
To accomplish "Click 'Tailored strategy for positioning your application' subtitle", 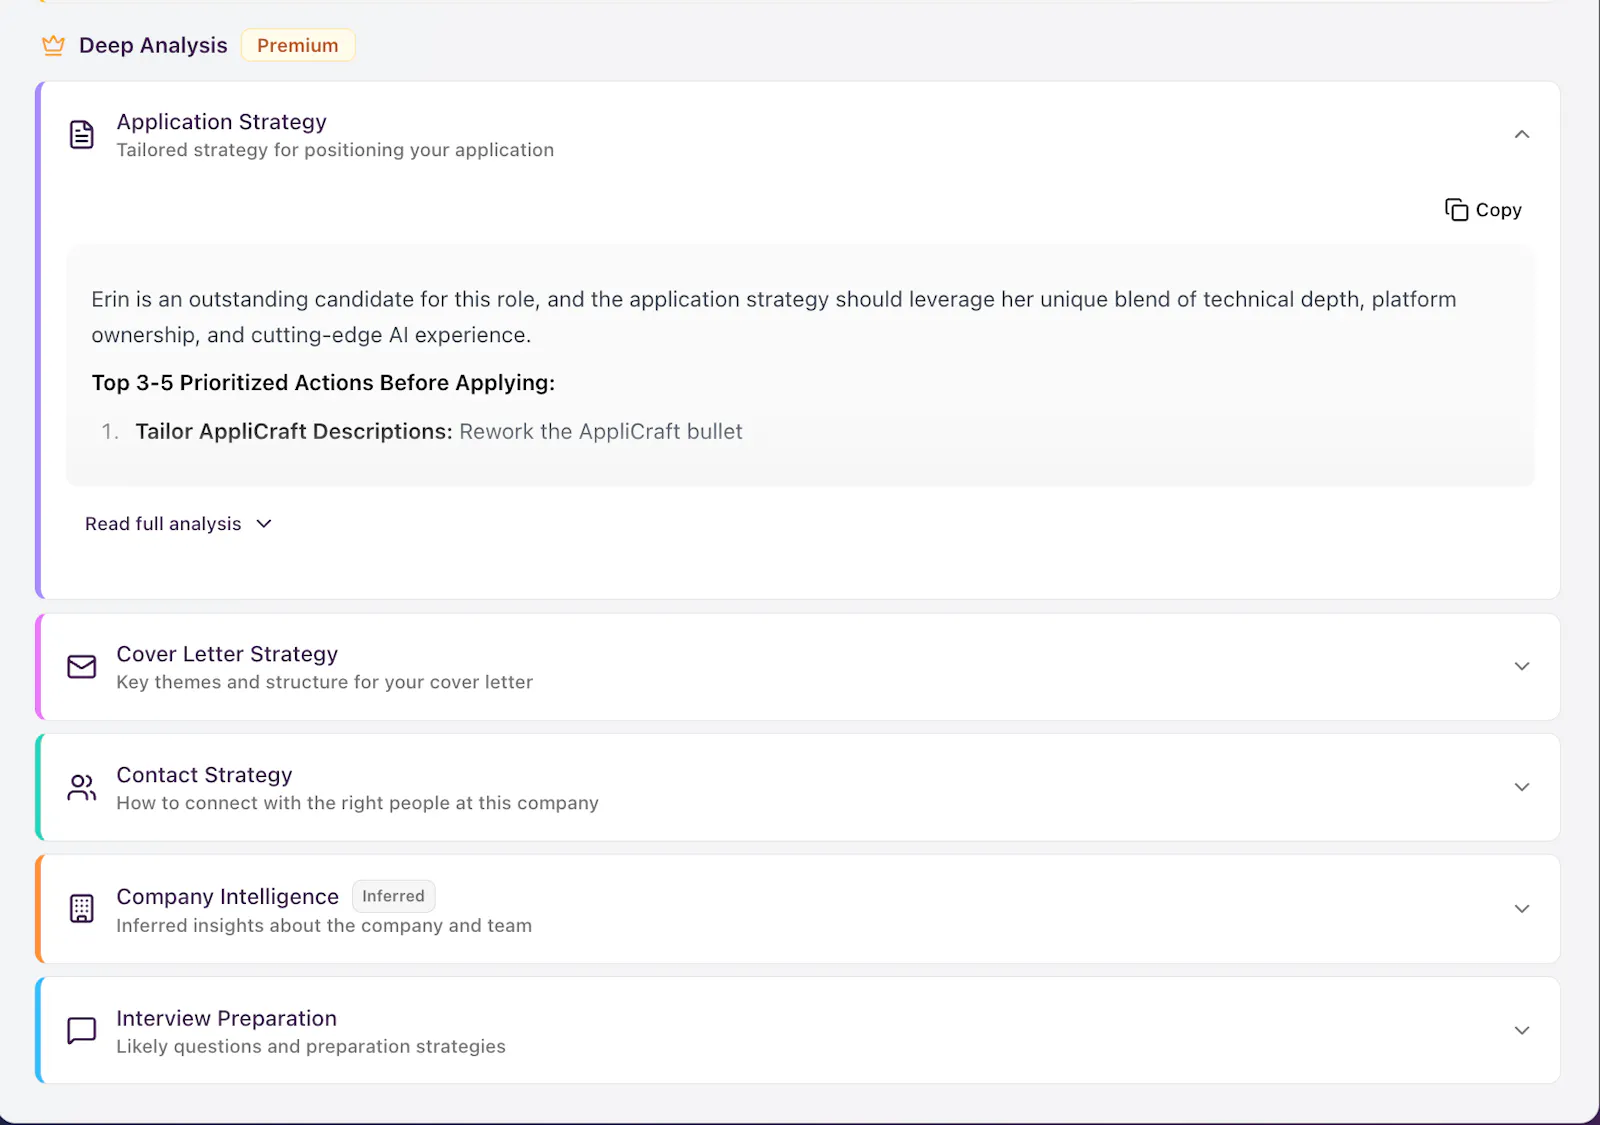I will click(x=335, y=150).
